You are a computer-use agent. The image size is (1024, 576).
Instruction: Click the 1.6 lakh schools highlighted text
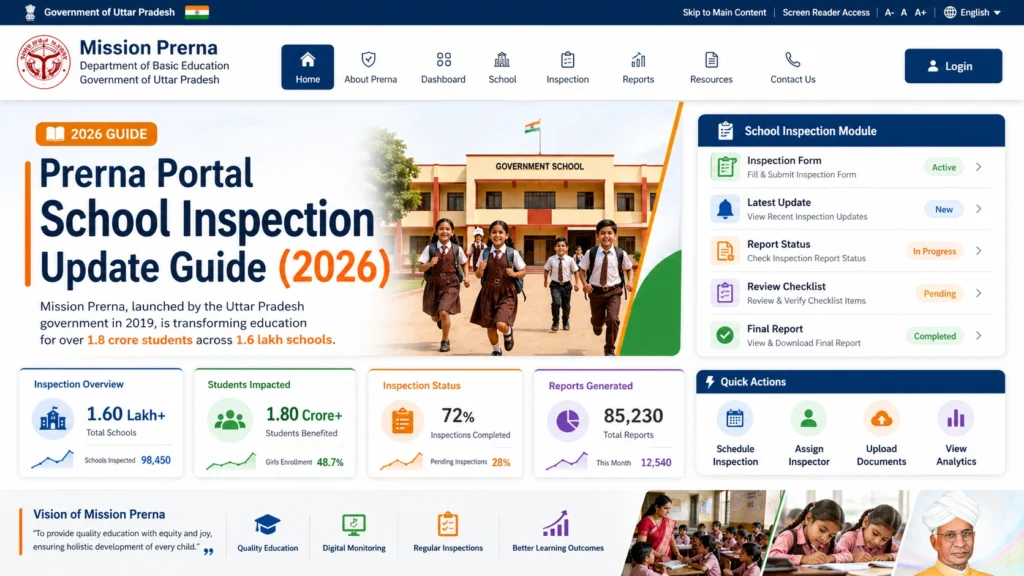(x=284, y=340)
